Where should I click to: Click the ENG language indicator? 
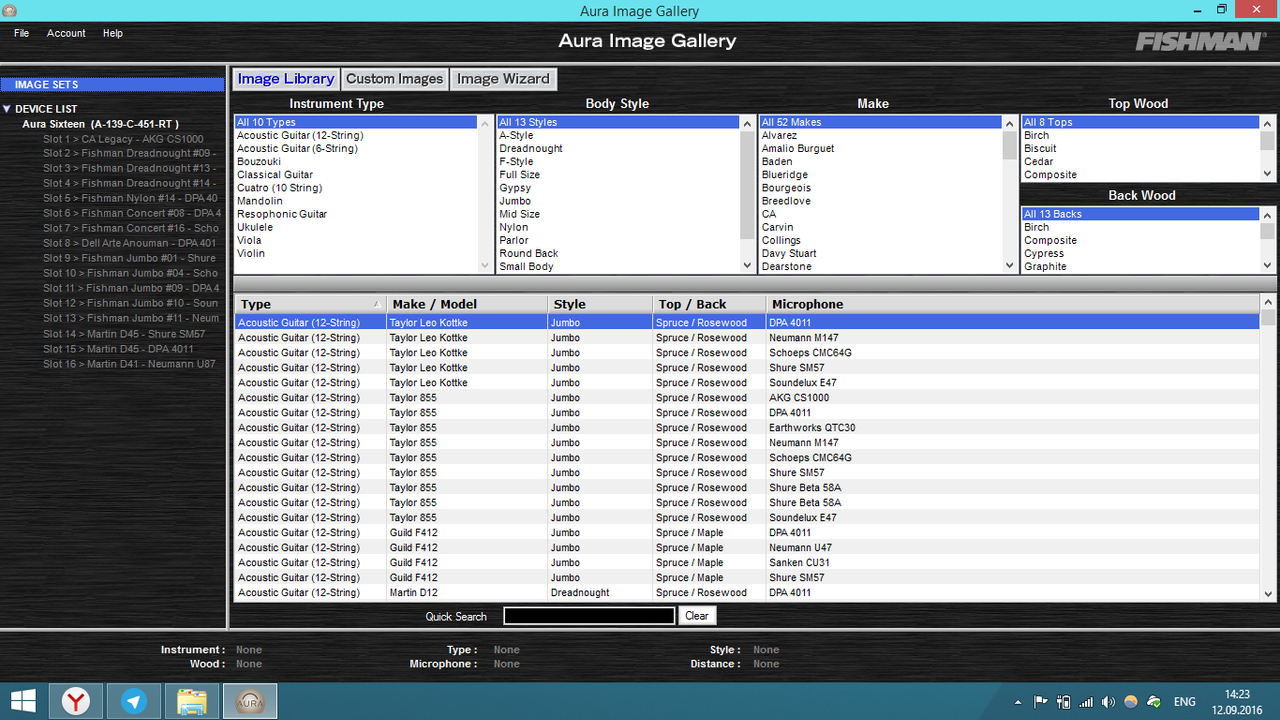(x=1184, y=702)
